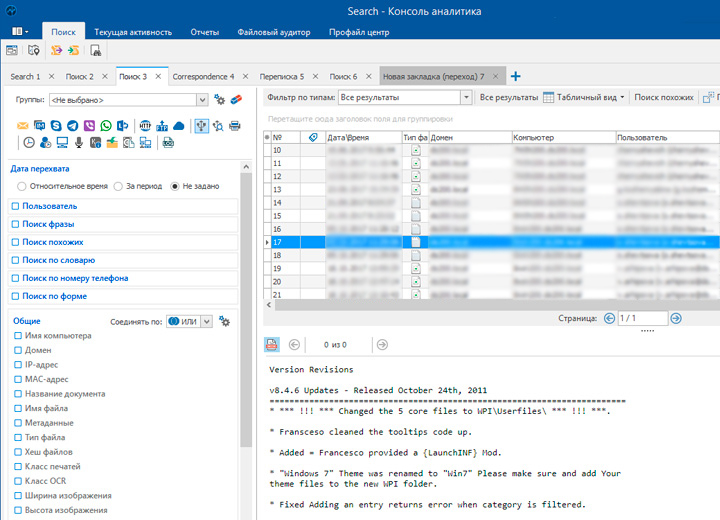Click the gears icon beside ИЛИ

[x=224, y=321]
